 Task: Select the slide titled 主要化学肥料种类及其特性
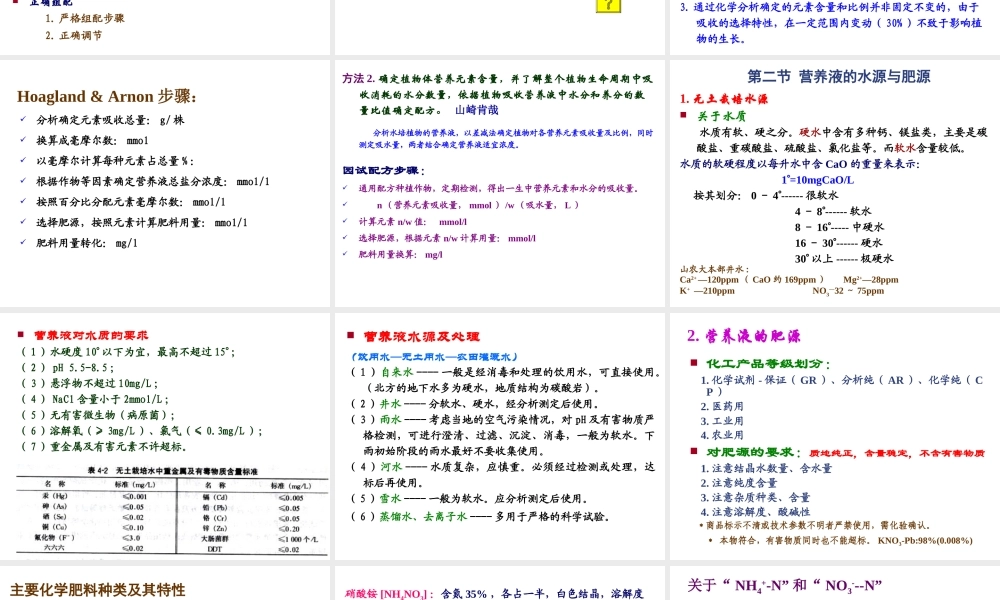tap(95, 590)
